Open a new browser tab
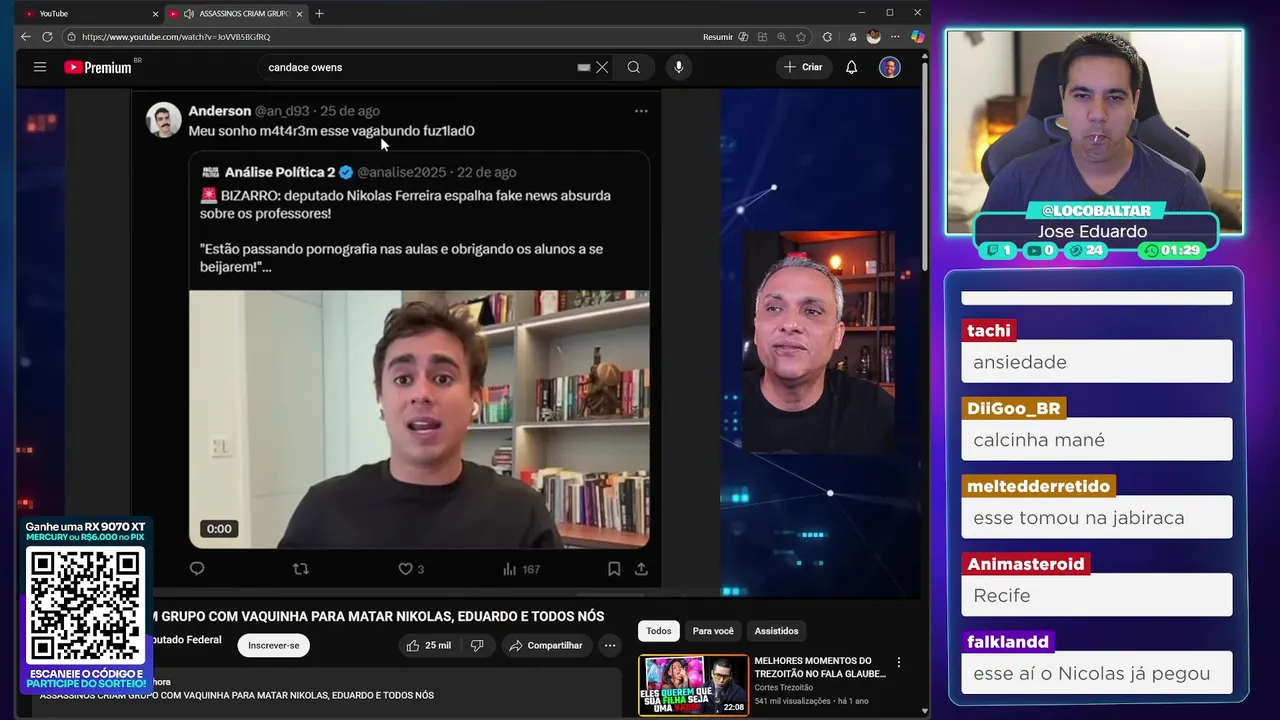This screenshot has width=1280, height=720. point(319,13)
